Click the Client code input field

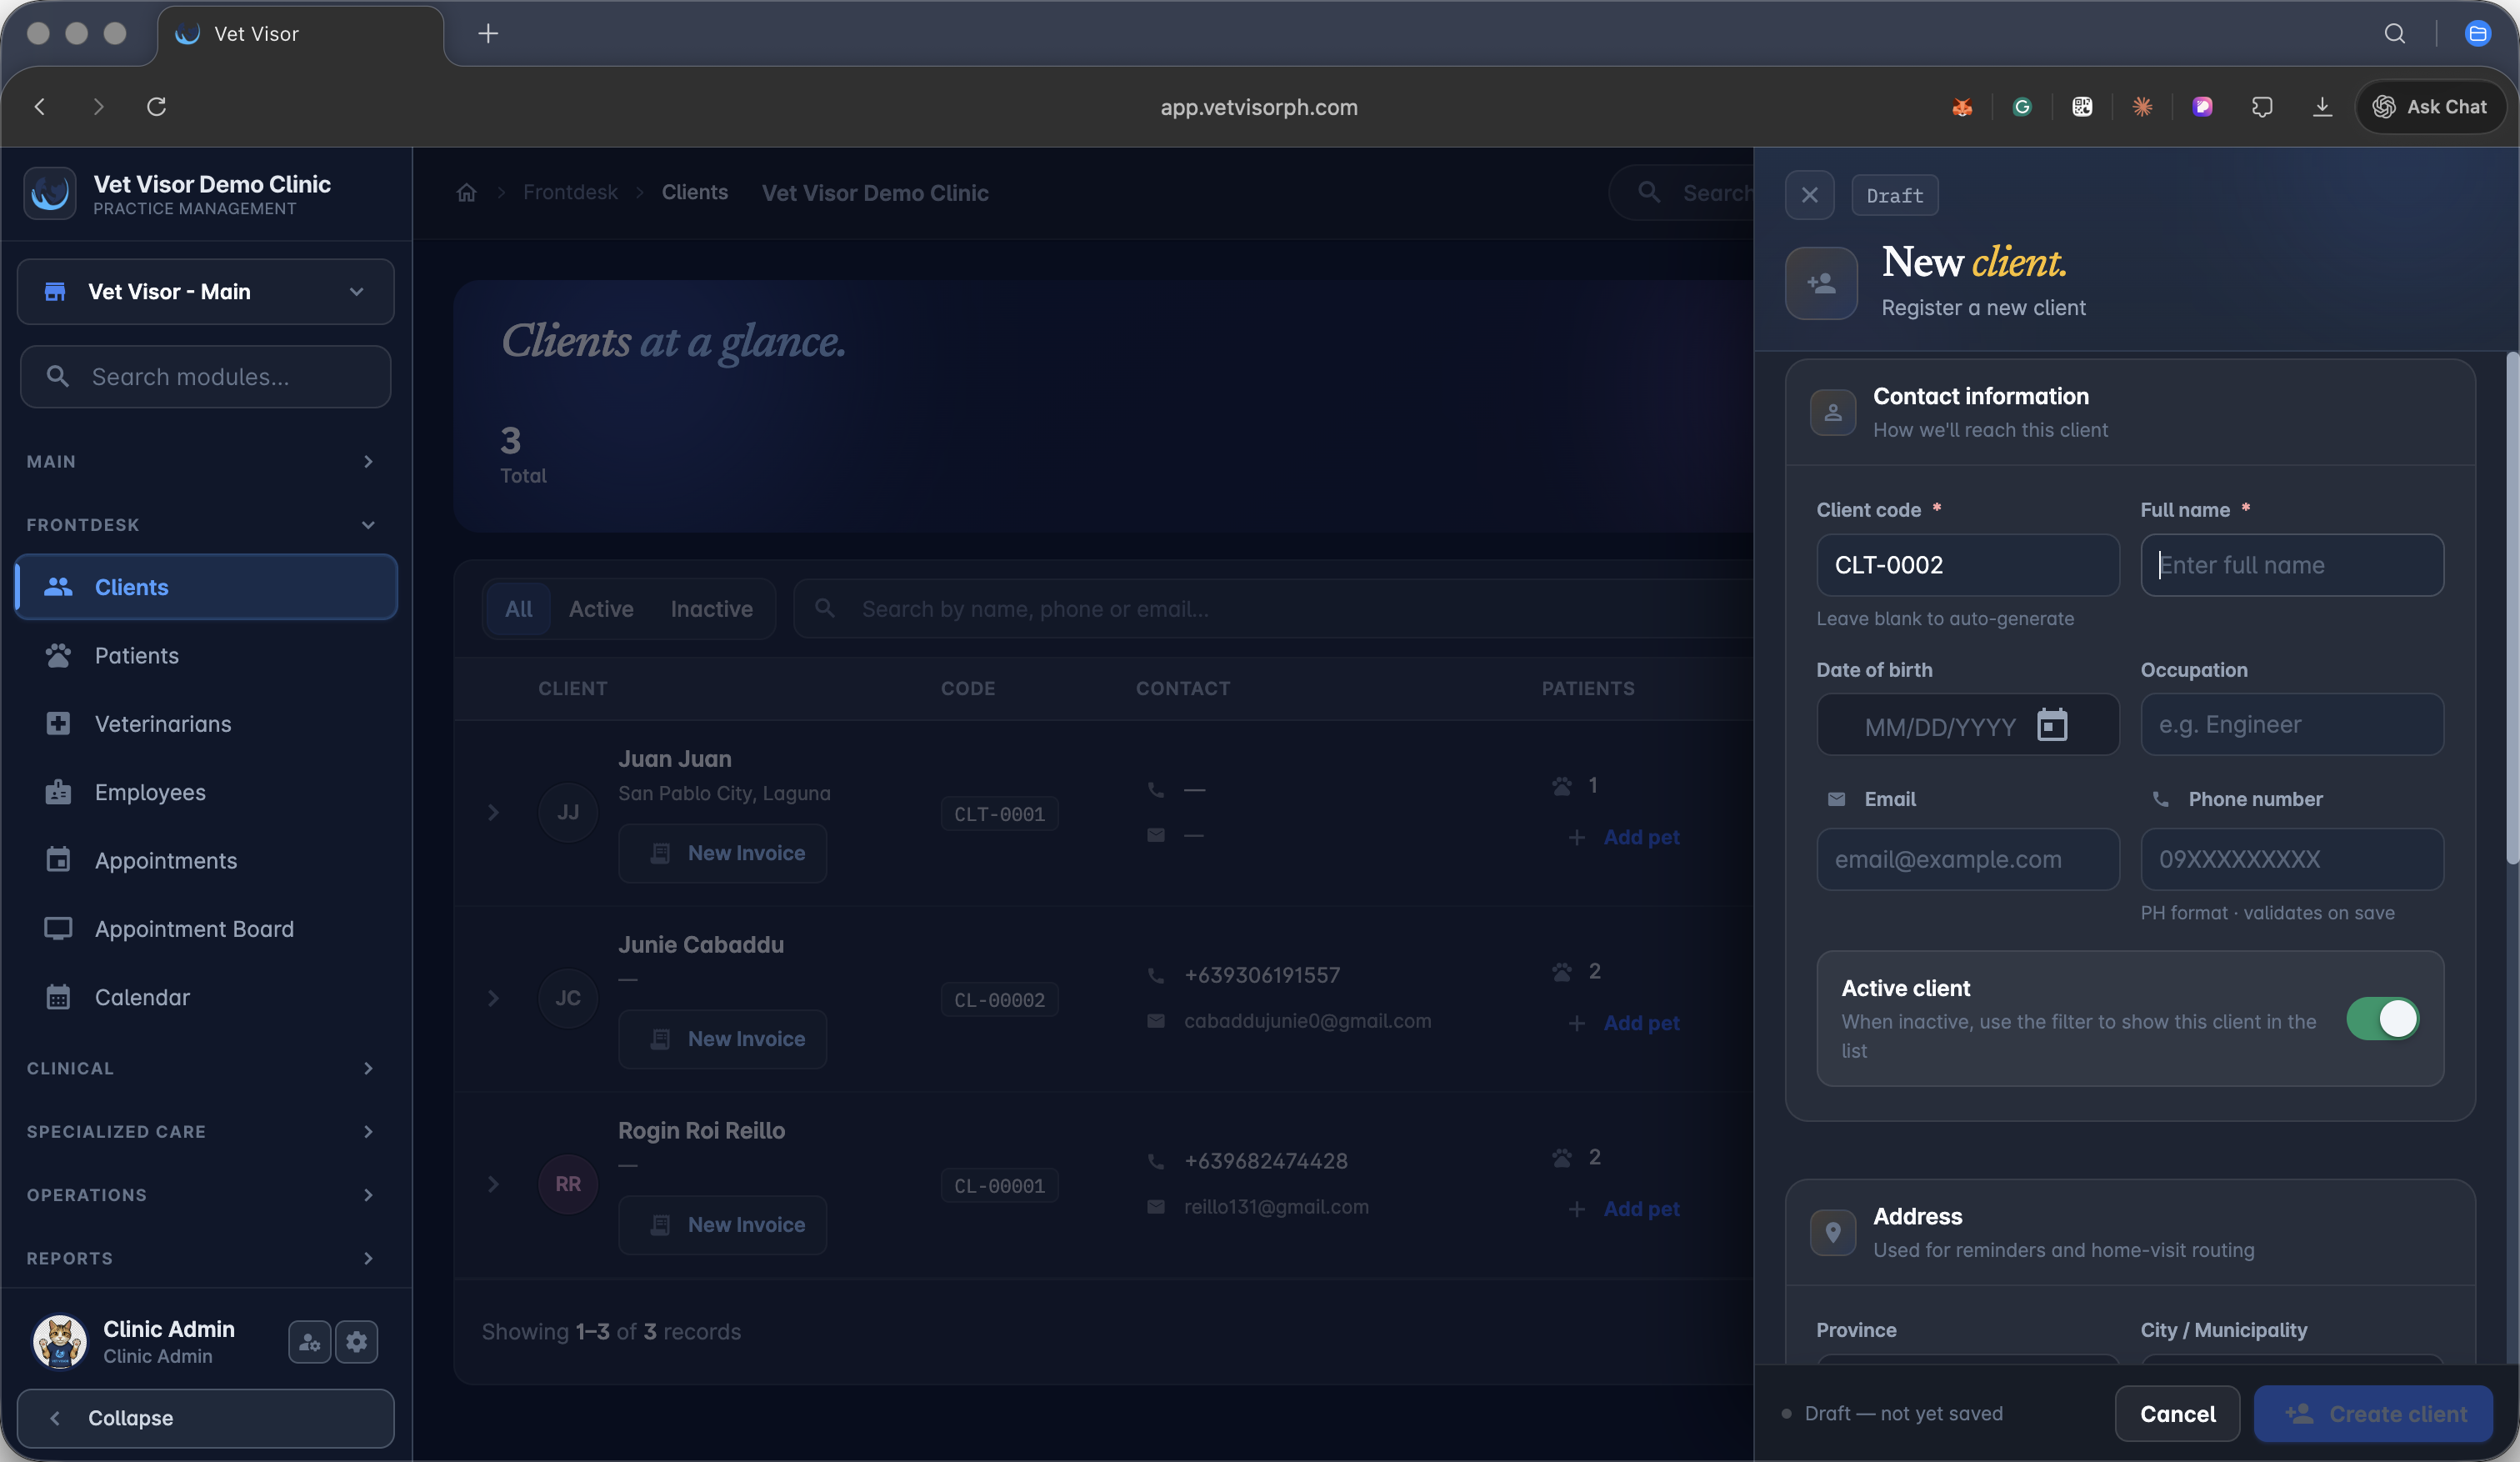(1967, 565)
